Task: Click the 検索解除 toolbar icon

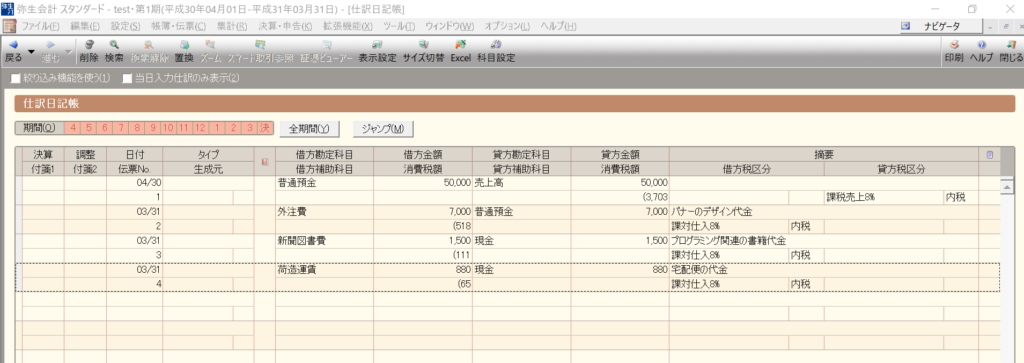Action: point(149,45)
